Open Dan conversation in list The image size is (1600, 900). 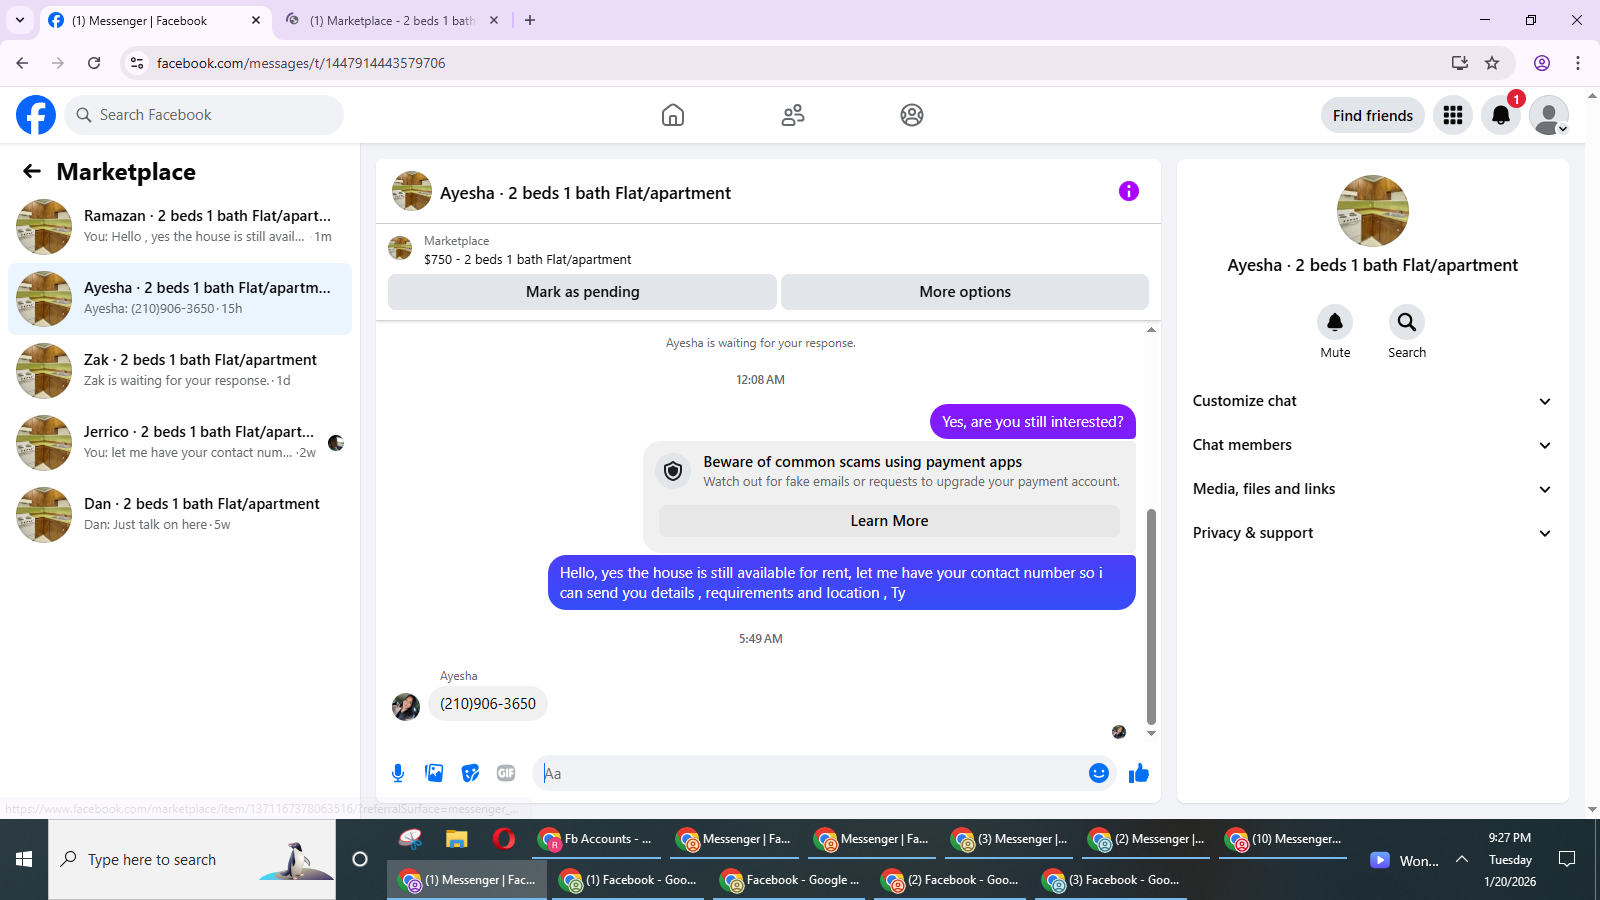180,515
